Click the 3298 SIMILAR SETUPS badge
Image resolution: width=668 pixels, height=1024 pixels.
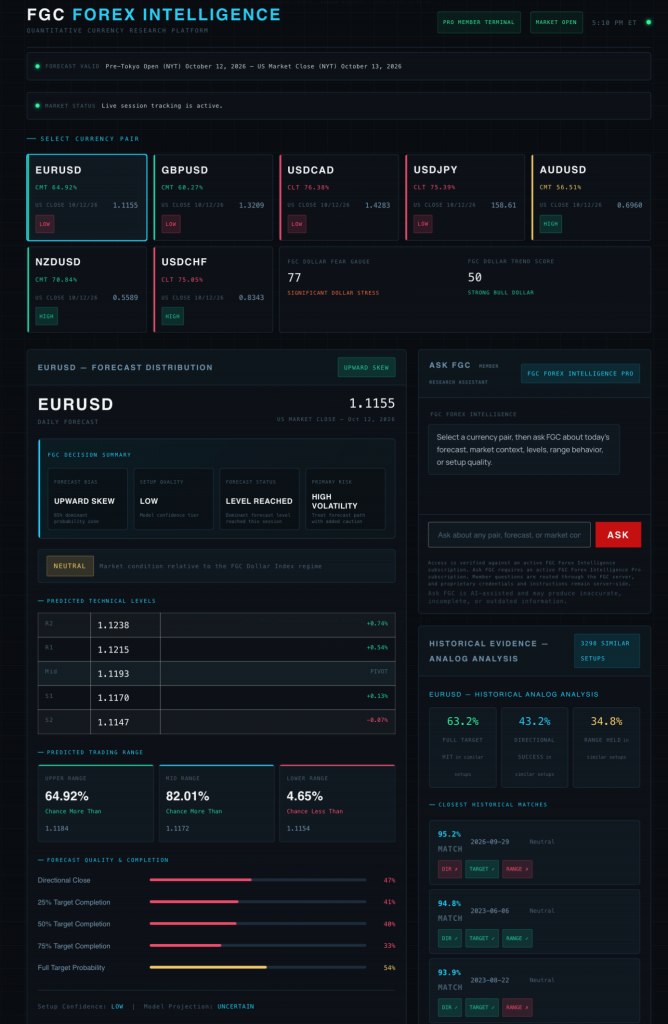coord(607,650)
